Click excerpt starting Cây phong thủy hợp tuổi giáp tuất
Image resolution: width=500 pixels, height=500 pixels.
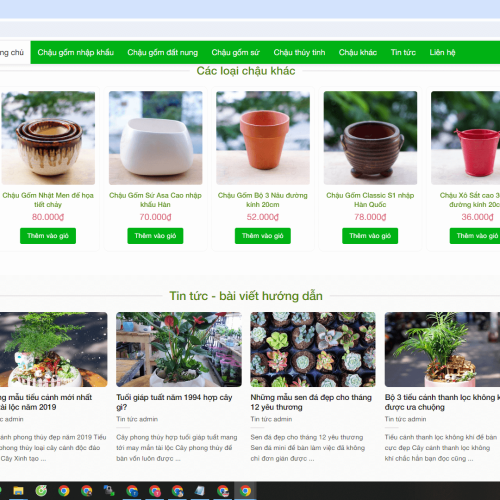click(x=177, y=448)
